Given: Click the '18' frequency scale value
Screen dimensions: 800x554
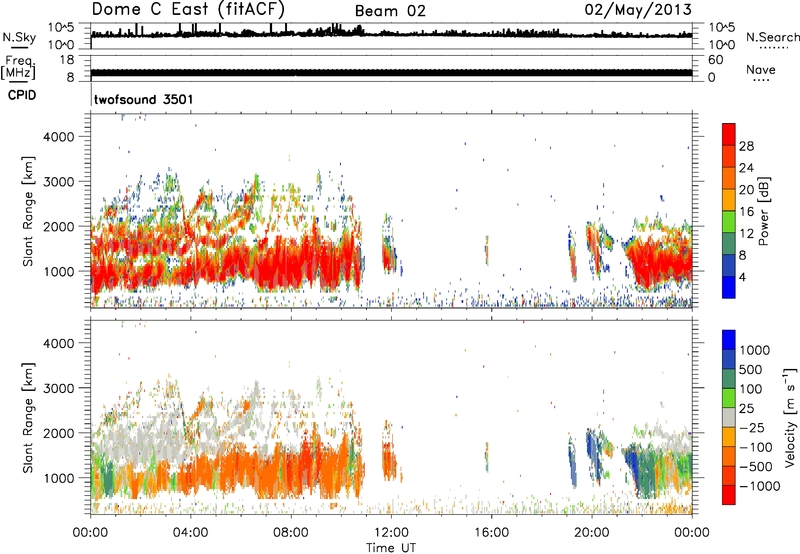Looking at the screenshot, I should (x=67, y=60).
